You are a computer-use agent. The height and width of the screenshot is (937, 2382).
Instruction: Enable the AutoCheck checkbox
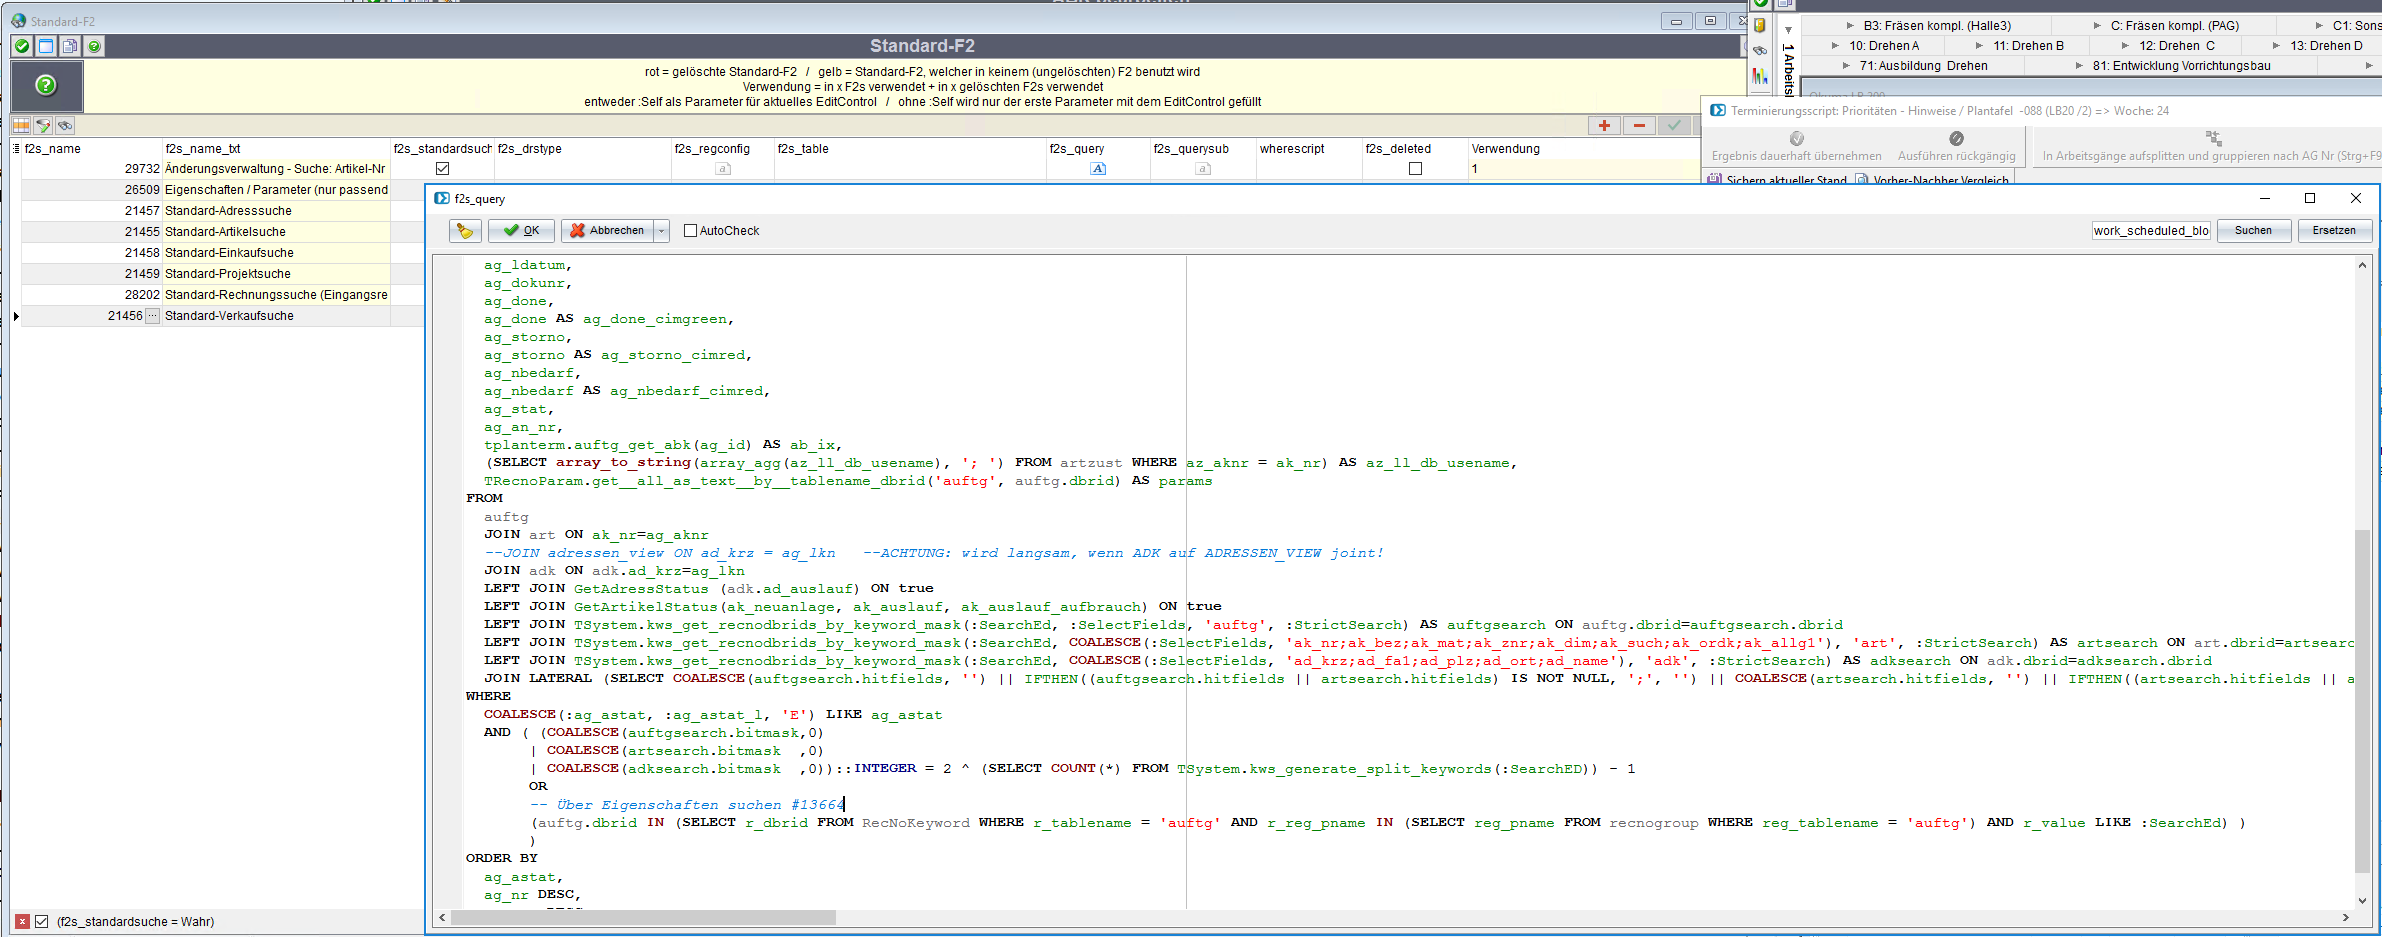point(690,231)
